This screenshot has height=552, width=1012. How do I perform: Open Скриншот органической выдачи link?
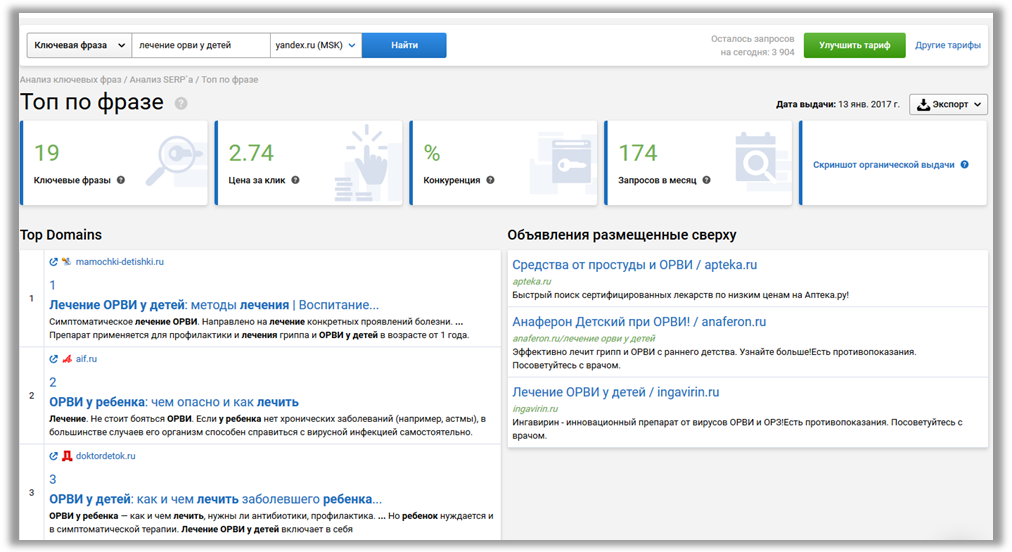pyautogui.click(x=884, y=165)
